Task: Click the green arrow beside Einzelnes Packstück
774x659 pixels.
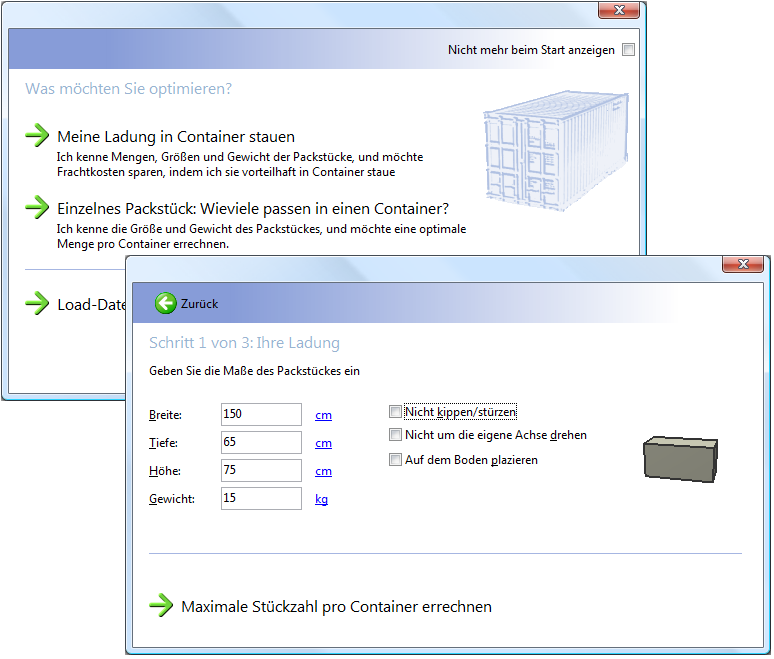Action: pos(37,208)
